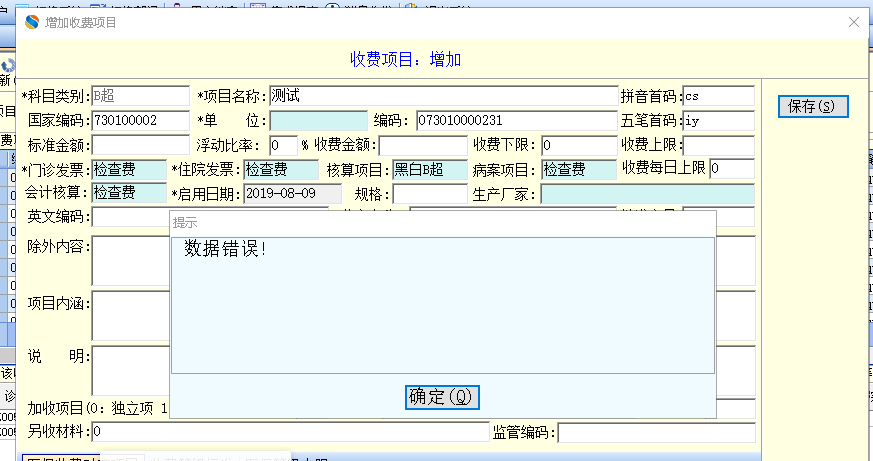This screenshot has height=461, width=873.
Task: Click the 收费项目：增加 heading
Action: tap(405, 59)
